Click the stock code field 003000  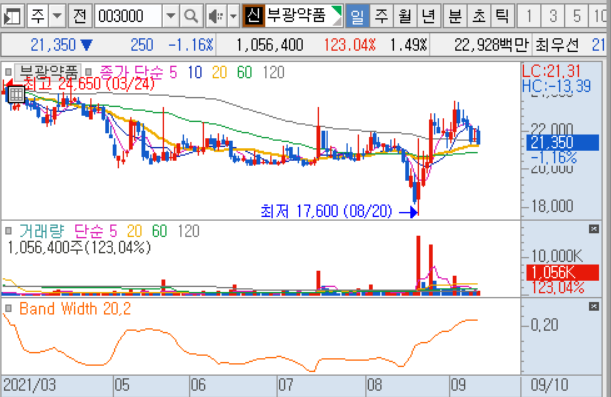point(128,16)
